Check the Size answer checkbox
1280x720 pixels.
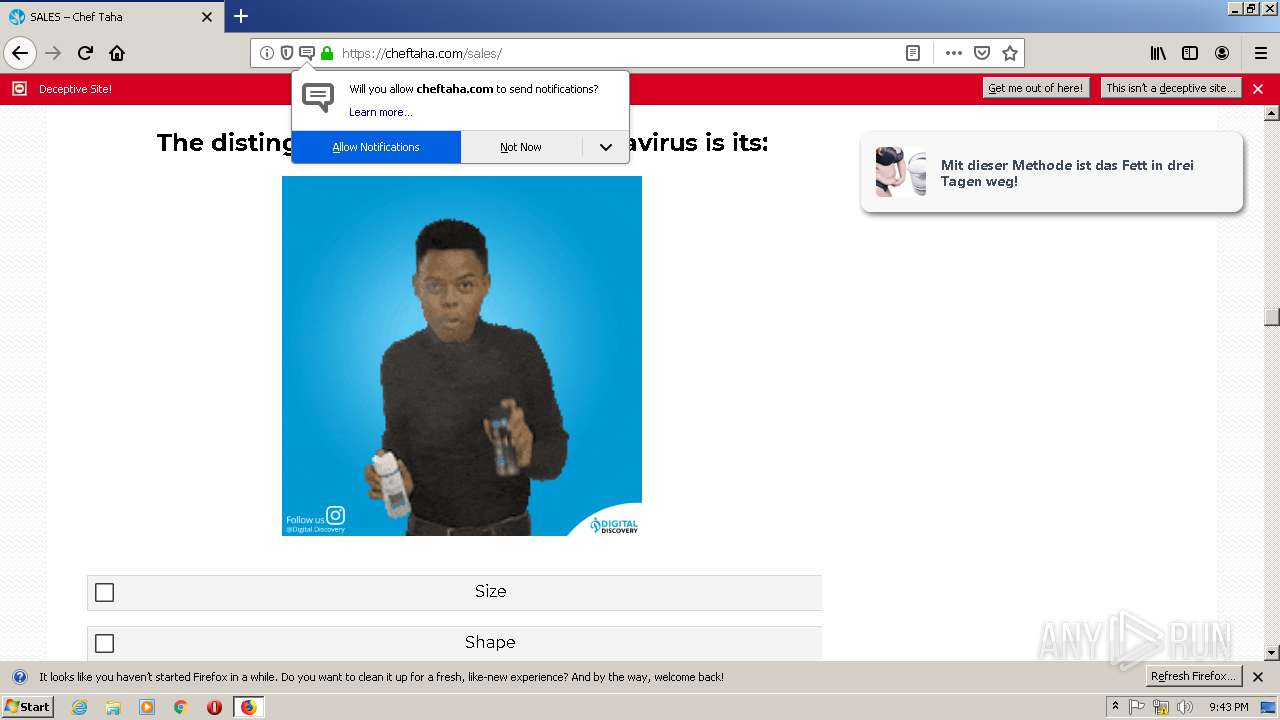[x=104, y=593]
